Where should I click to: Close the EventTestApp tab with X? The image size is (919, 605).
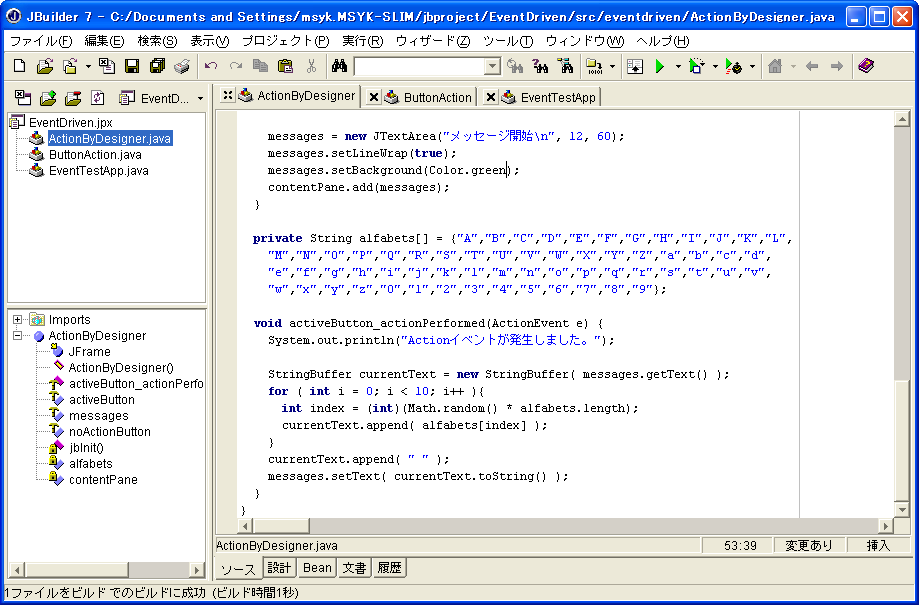click(490, 97)
